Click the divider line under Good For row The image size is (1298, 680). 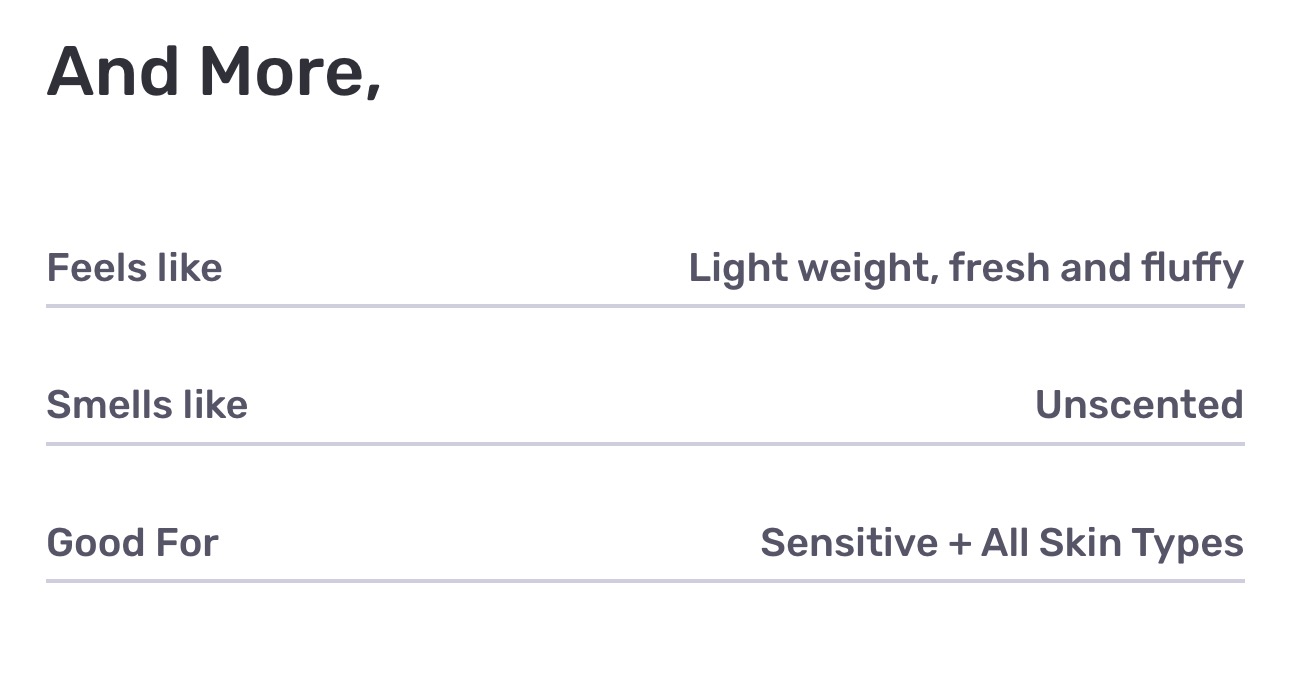point(645,580)
